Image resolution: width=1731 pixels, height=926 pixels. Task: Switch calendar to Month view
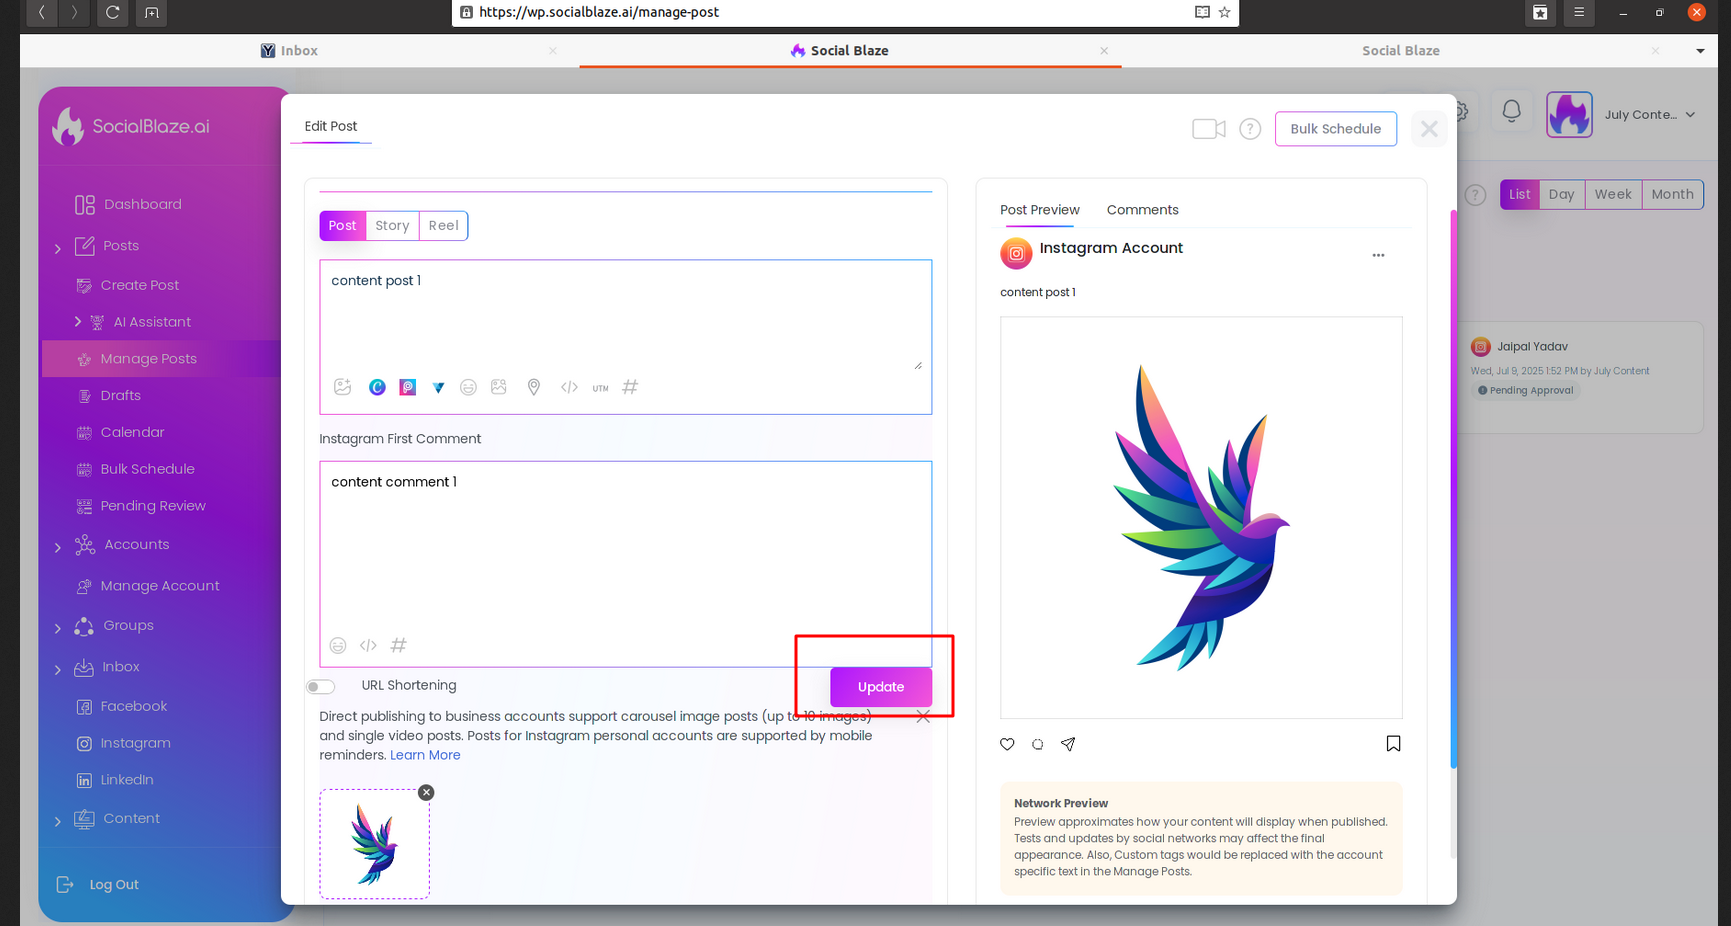point(1672,194)
